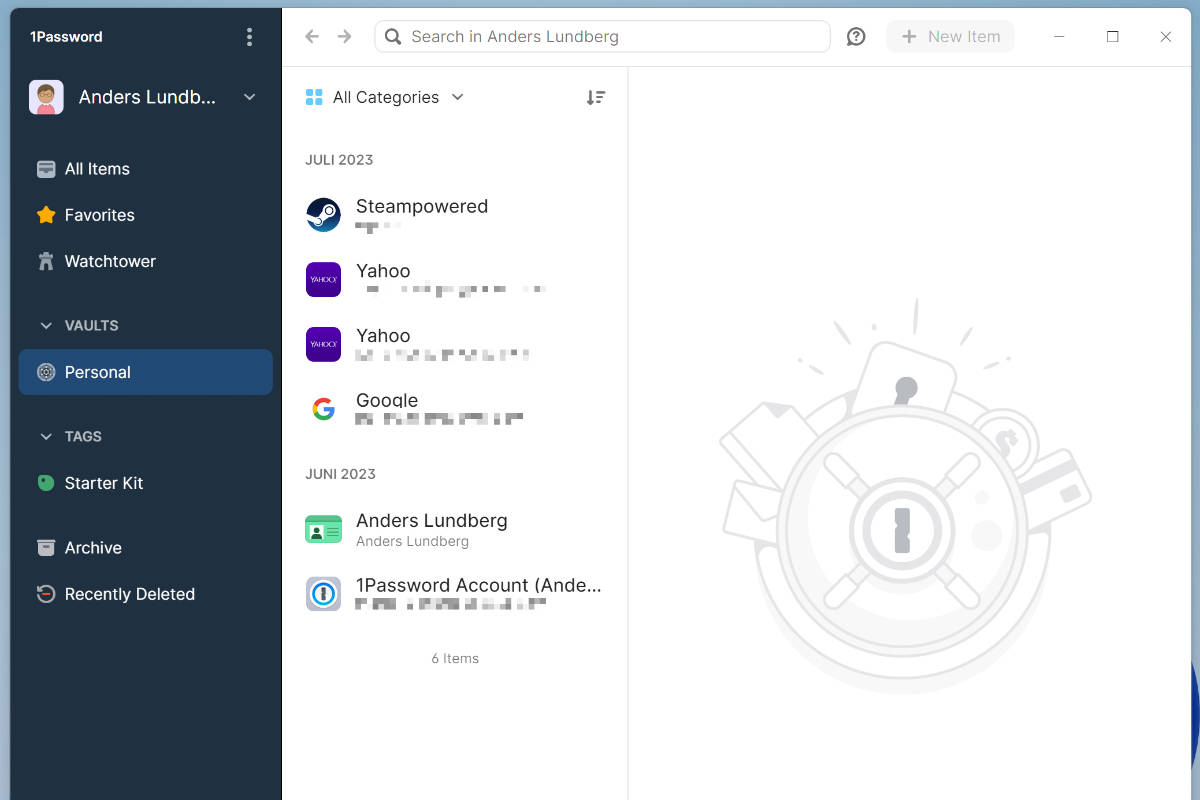The image size is (1200, 800).
Task: Click the All Items card icon
Action: click(46, 169)
